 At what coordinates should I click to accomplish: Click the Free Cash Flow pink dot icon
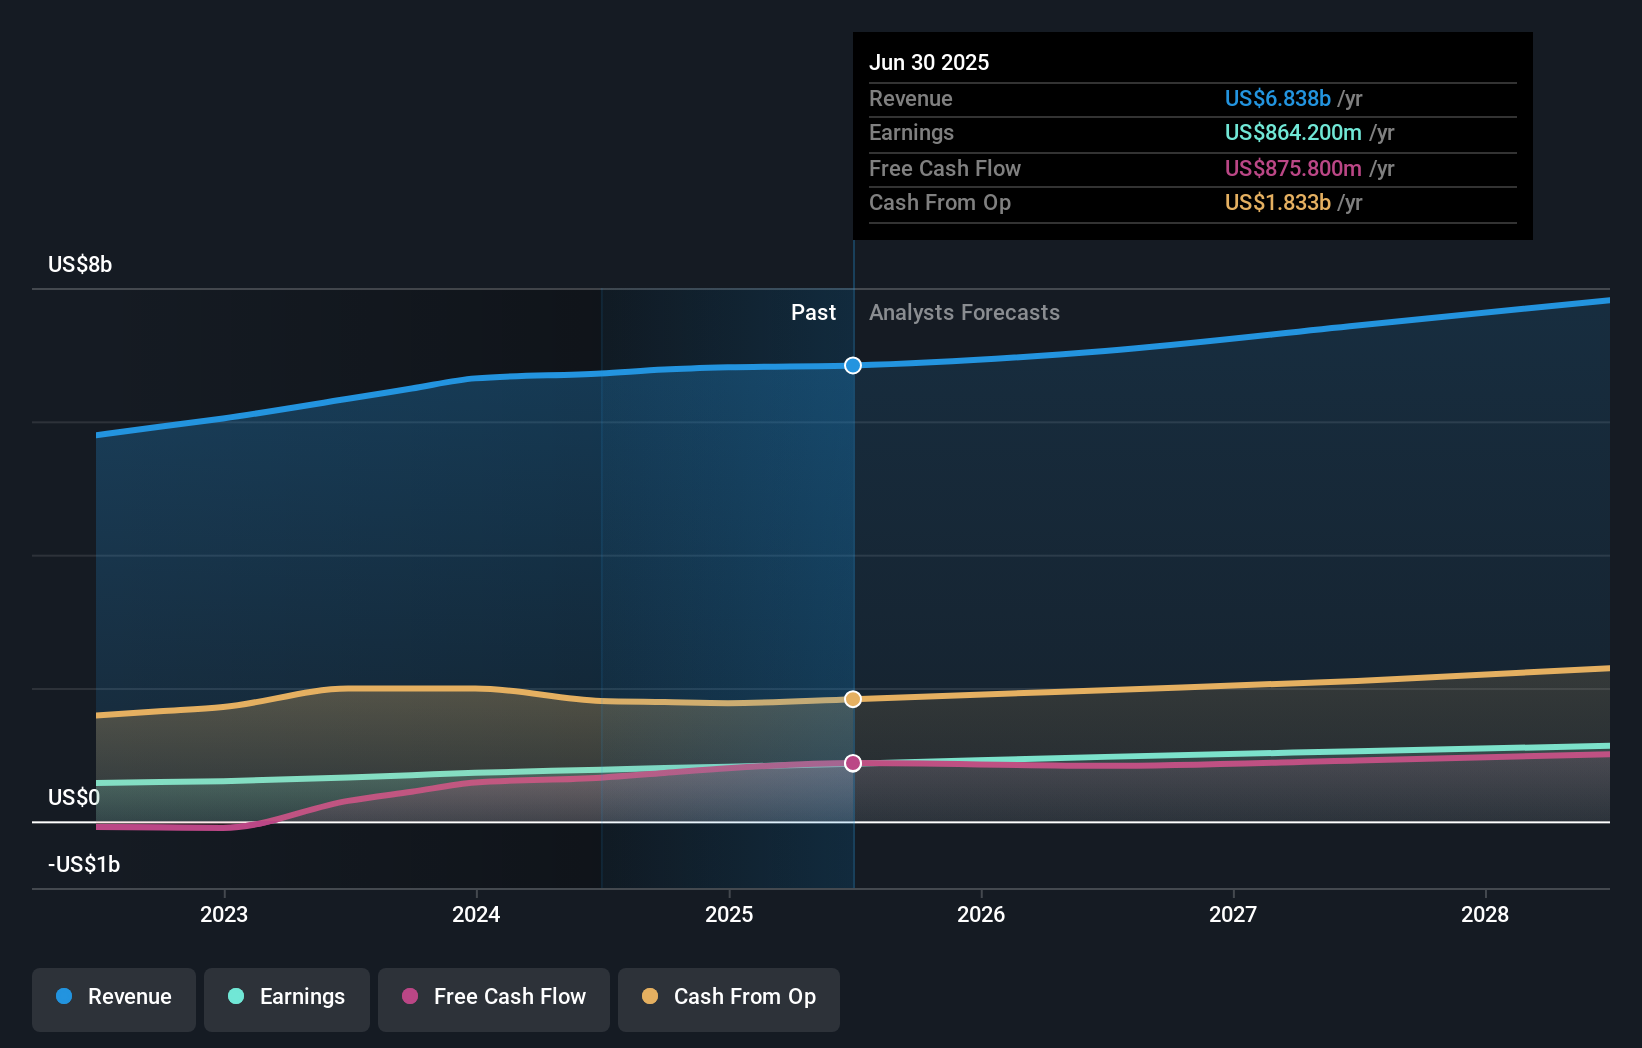[x=411, y=997]
